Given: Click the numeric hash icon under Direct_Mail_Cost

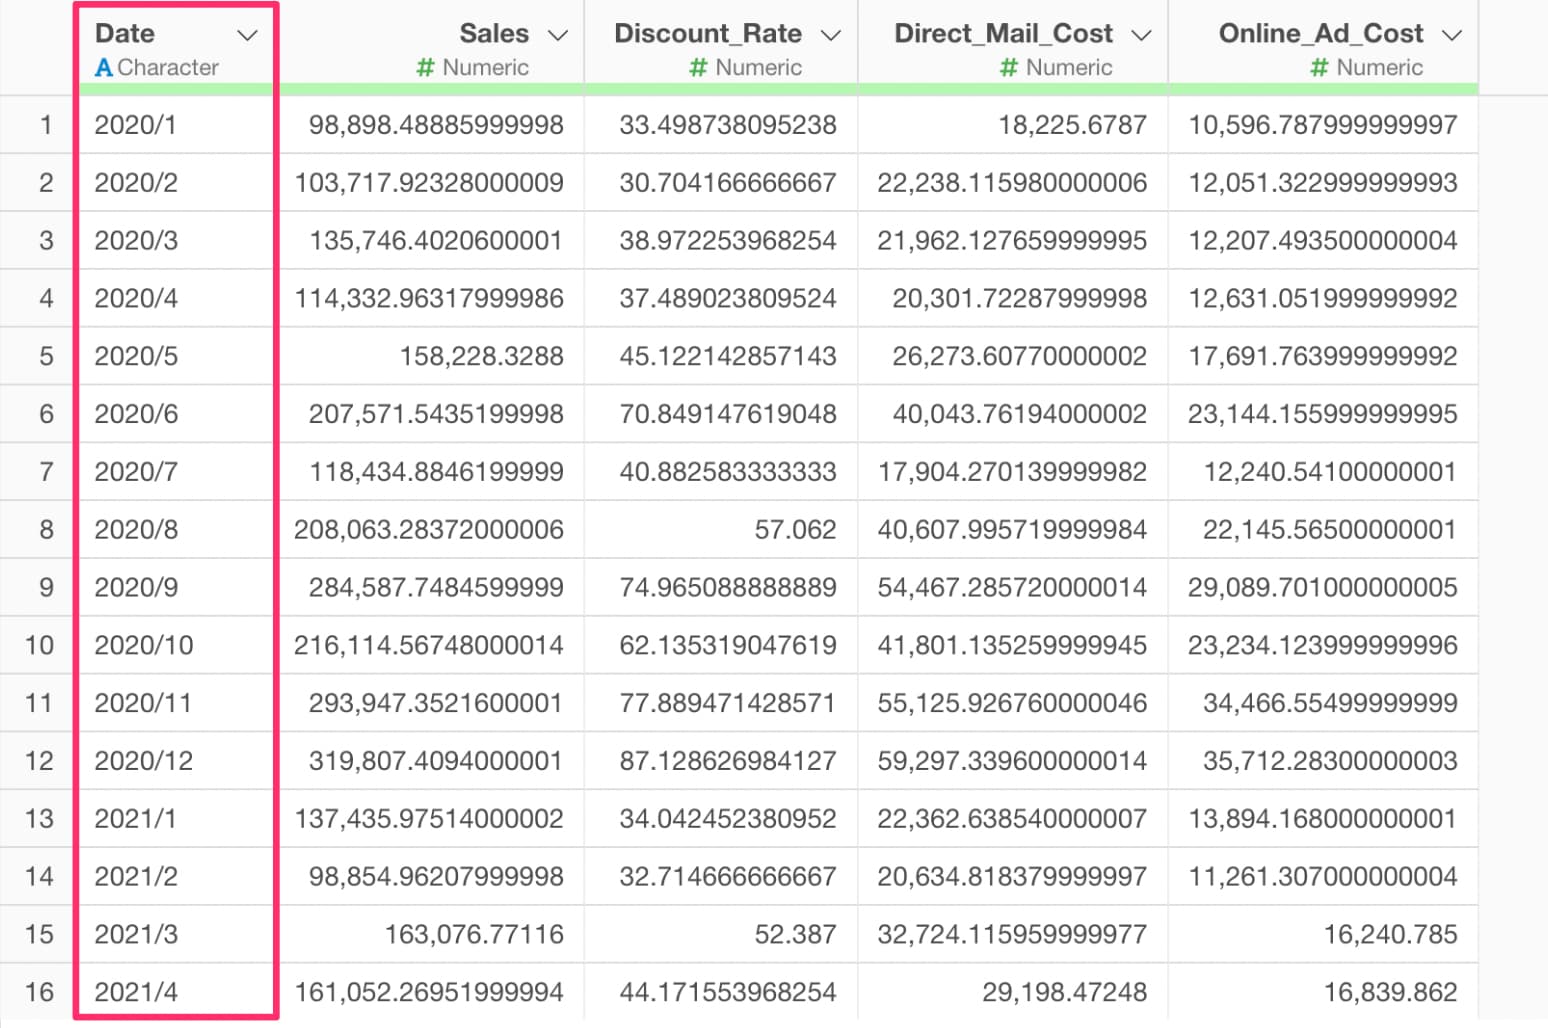Looking at the screenshot, I should [1008, 68].
